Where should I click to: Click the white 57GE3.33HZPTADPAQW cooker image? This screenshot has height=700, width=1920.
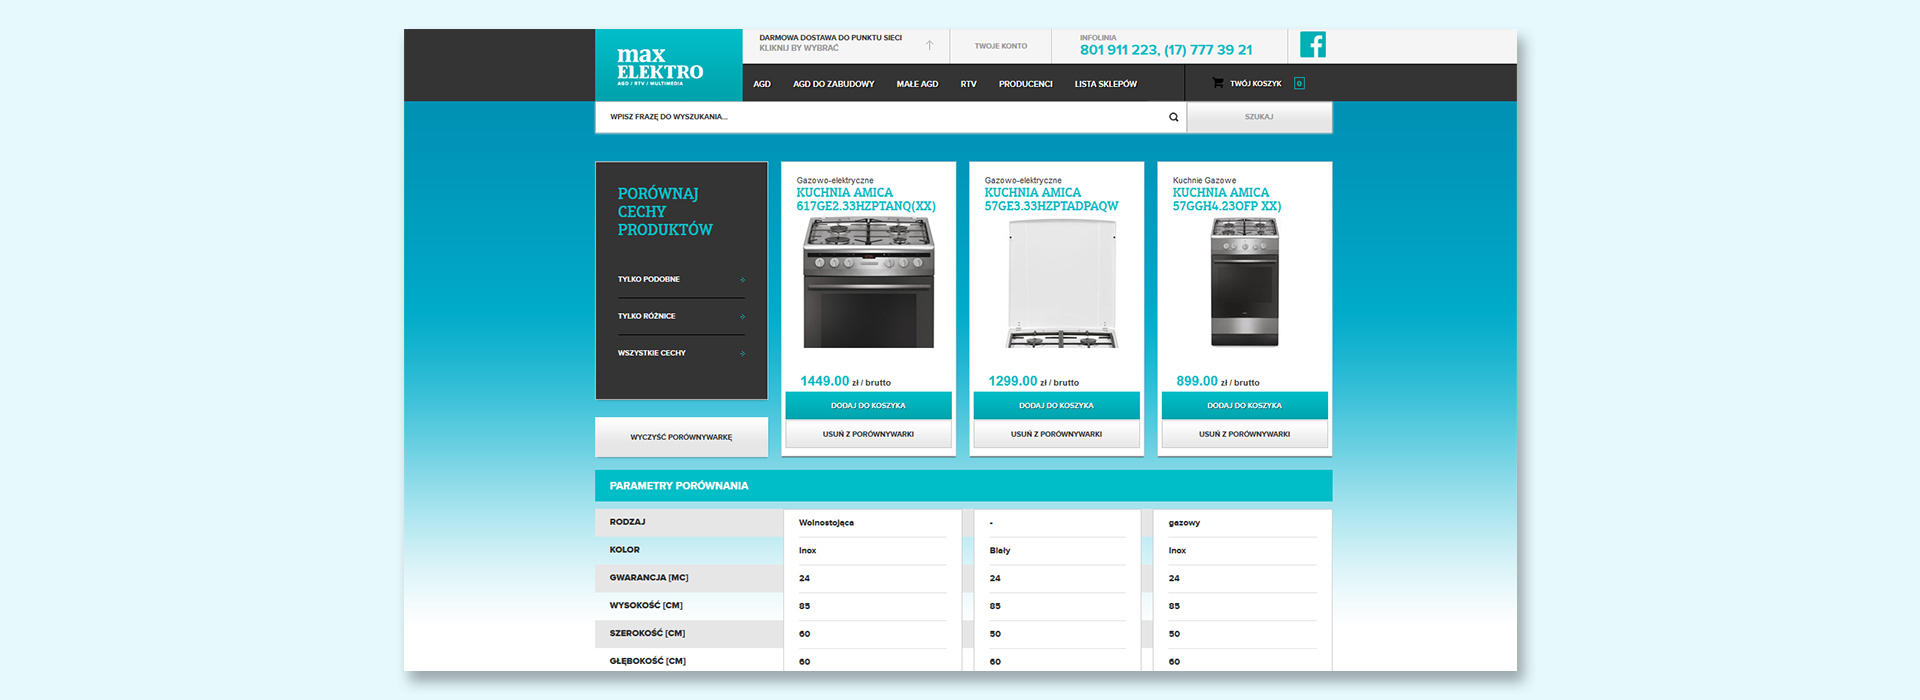[1060, 283]
